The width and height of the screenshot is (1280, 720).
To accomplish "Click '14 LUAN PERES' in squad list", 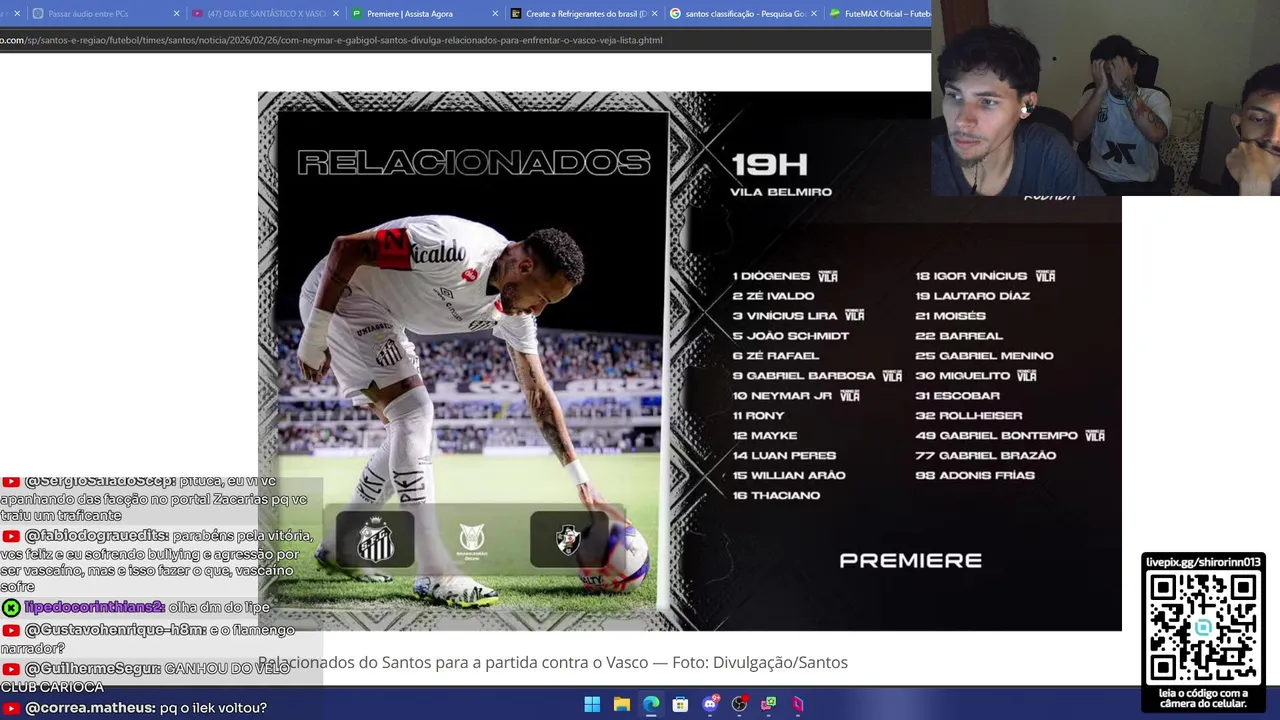I will [784, 456].
